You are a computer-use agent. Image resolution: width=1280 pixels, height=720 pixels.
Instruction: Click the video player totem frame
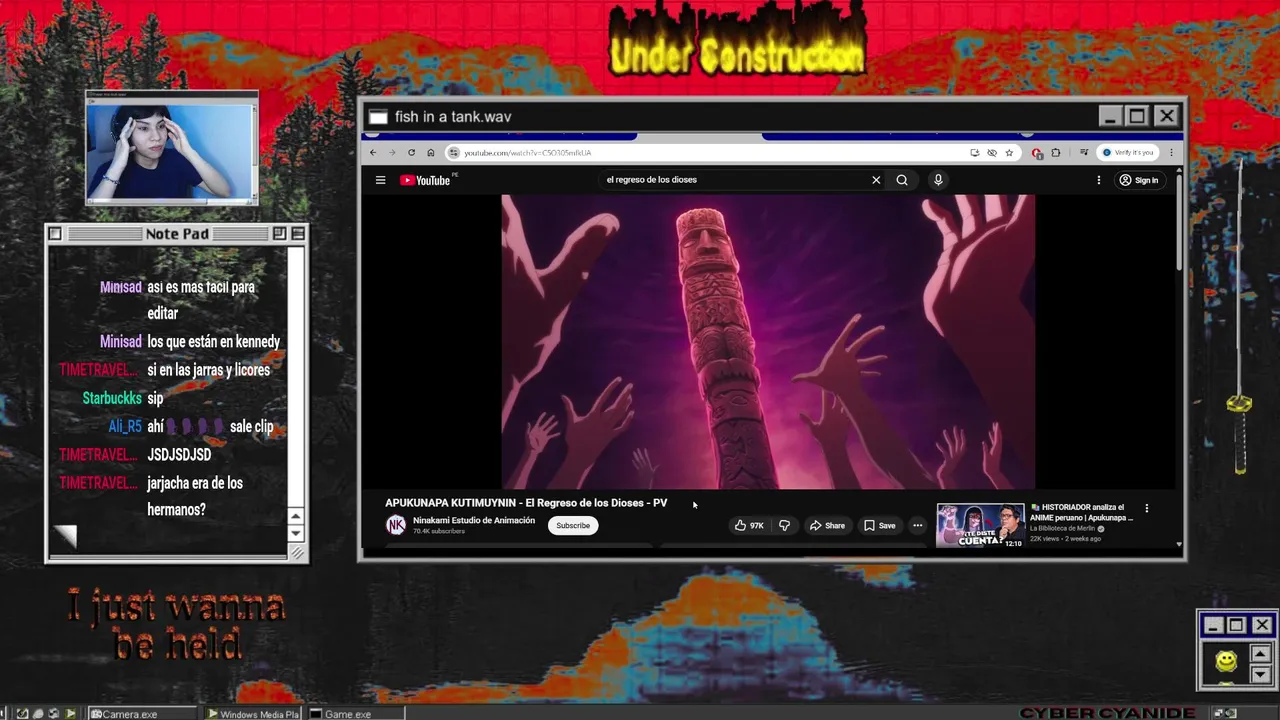click(x=768, y=341)
